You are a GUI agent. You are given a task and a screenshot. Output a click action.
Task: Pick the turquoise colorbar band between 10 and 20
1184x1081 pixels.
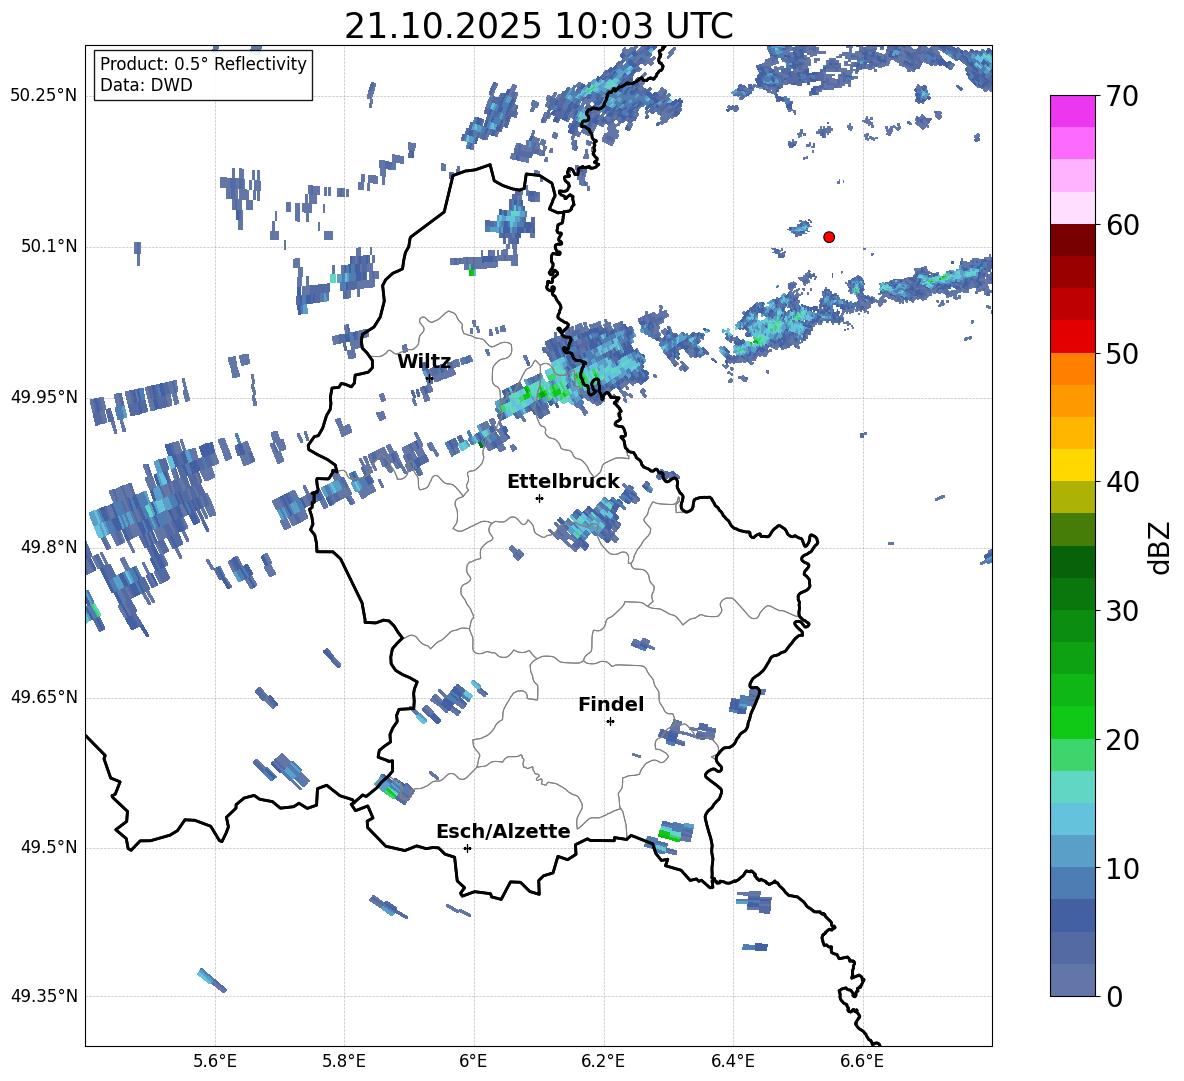(1072, 787)
